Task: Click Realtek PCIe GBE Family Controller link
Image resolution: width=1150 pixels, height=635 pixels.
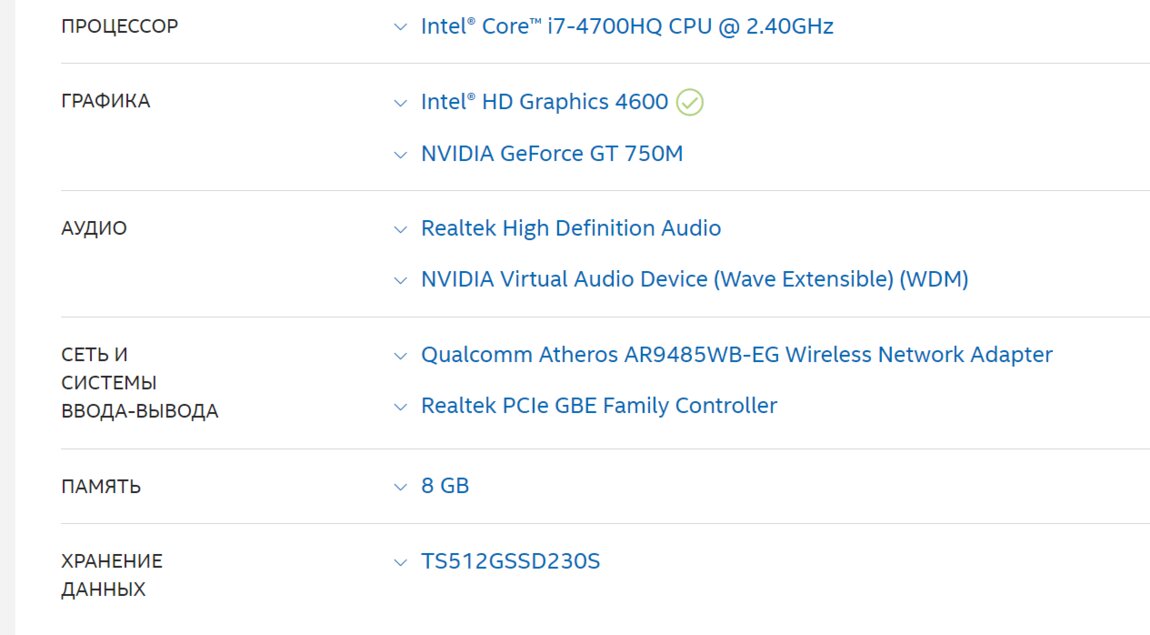Action: (599, 406)
